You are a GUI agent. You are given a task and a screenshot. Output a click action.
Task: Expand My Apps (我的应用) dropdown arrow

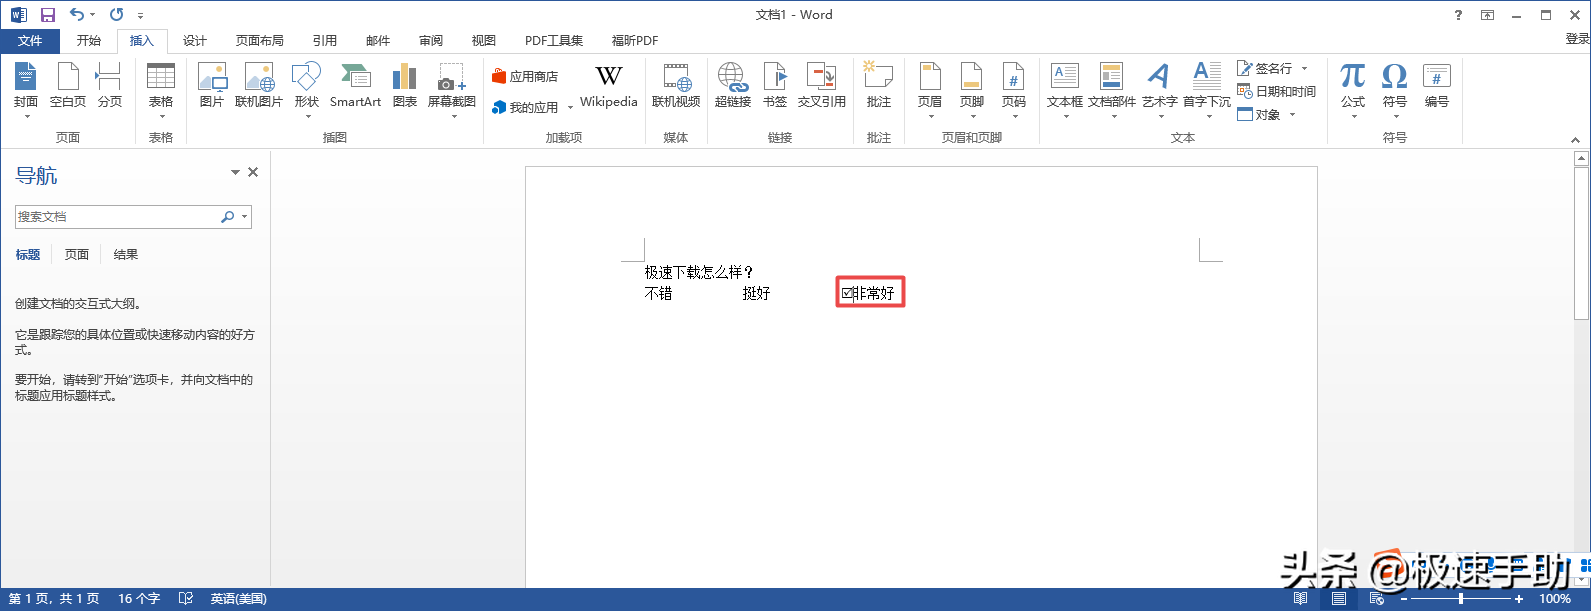click(x=570, y=107)
